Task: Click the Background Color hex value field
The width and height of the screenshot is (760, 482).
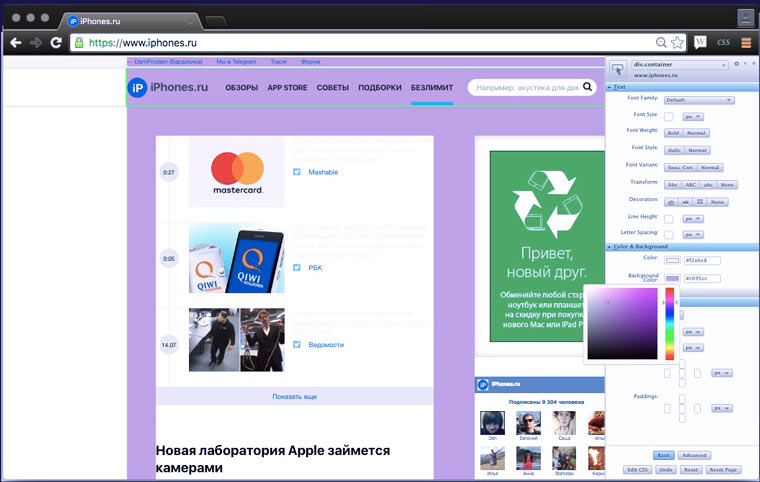Action: (702, 278)
